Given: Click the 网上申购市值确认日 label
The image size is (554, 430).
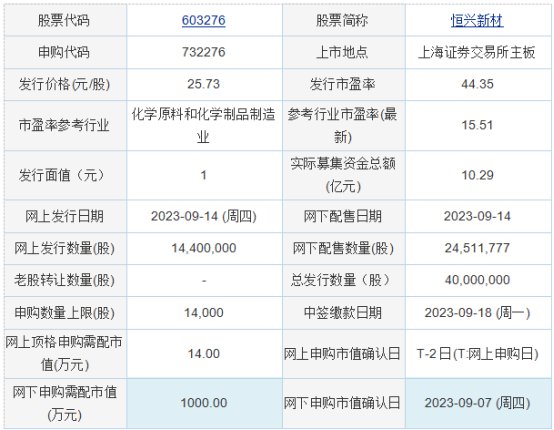Looking at the screenshot, I should 342,353.
